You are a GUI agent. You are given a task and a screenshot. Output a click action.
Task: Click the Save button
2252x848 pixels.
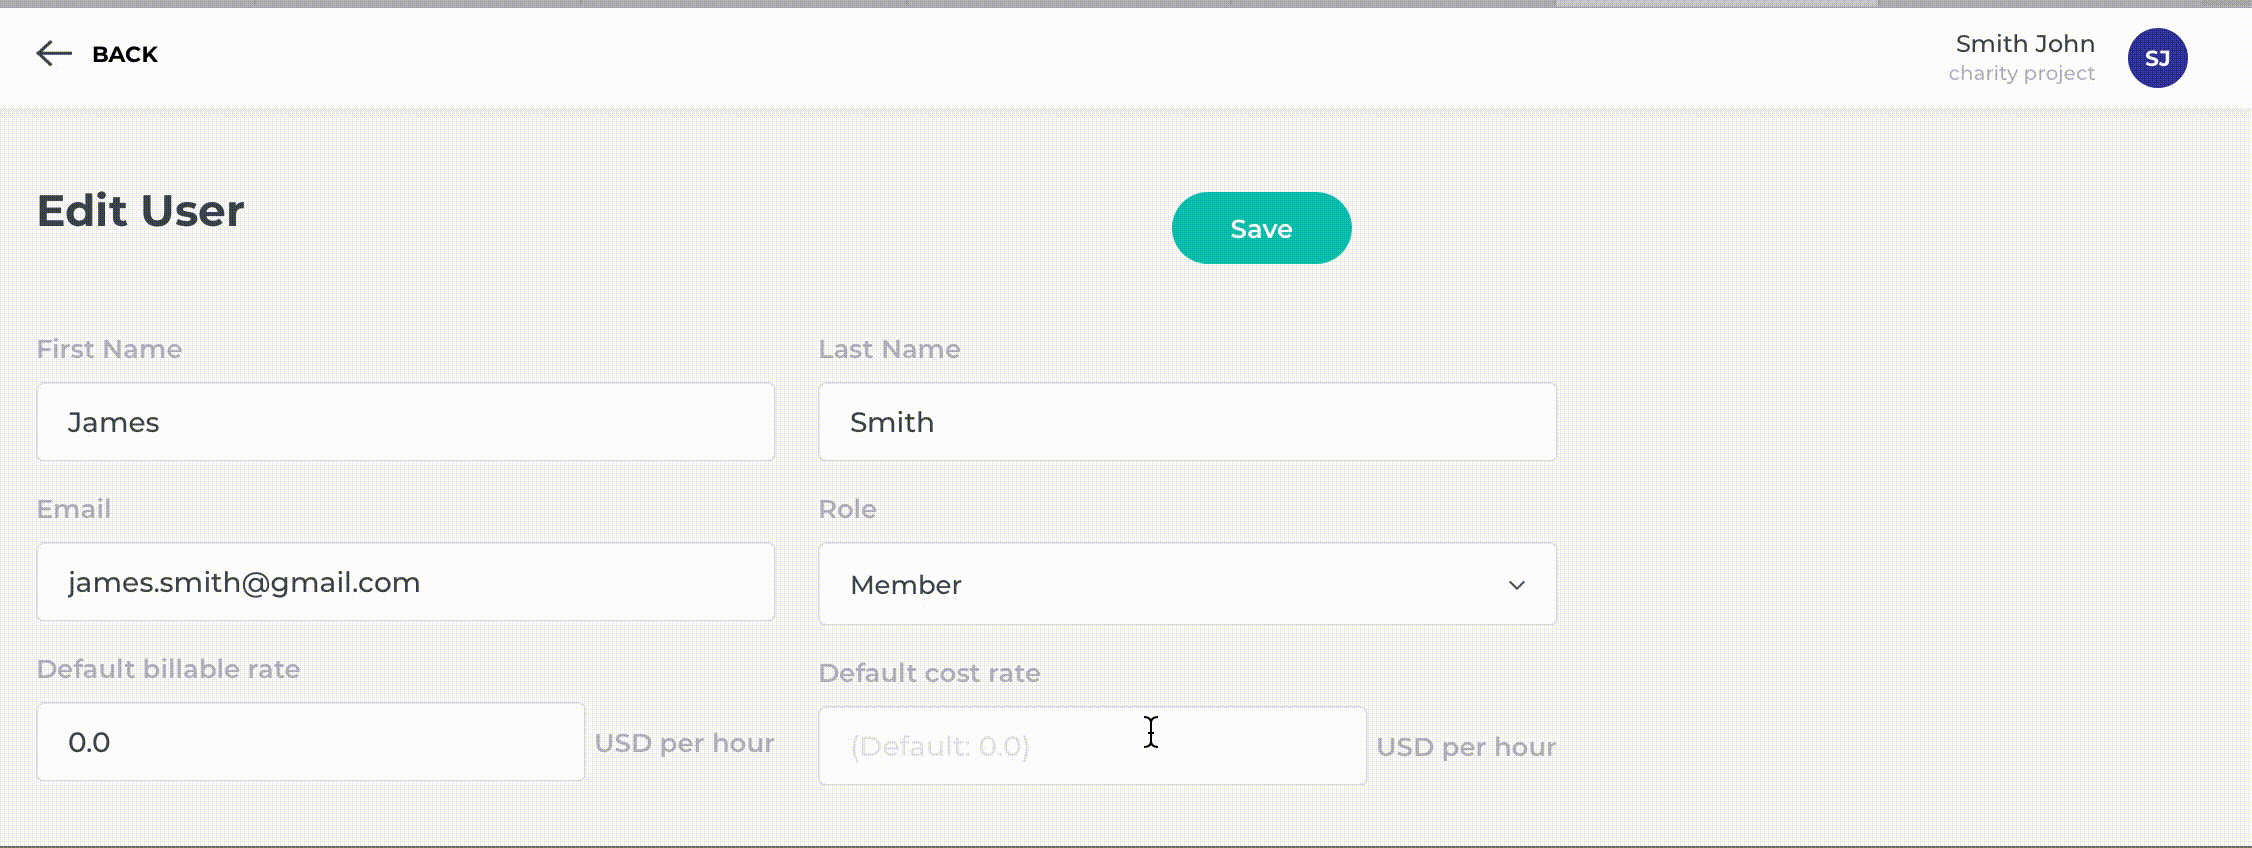click(1261, 228)
